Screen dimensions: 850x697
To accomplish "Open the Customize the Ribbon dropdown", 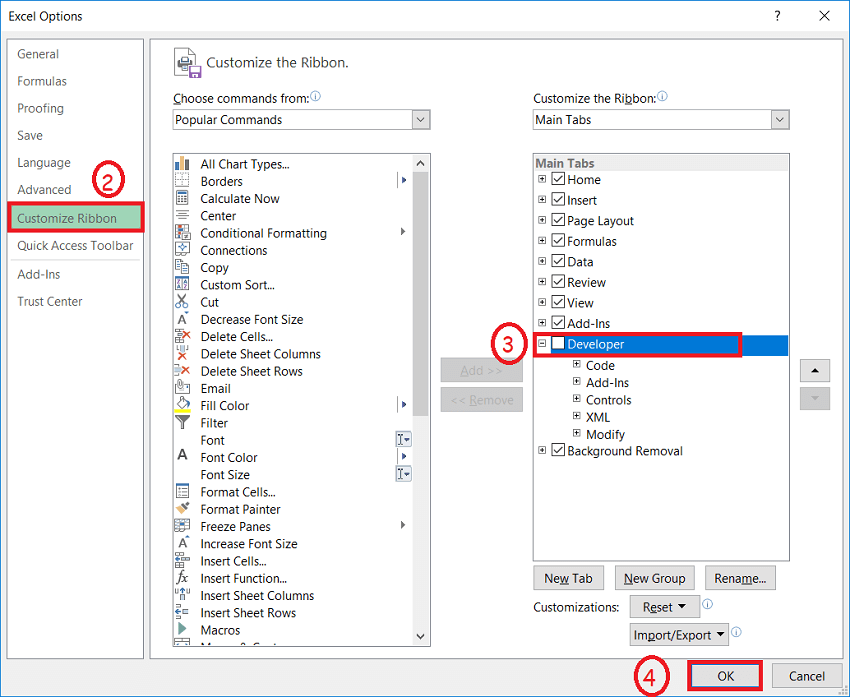I will tap(780, 120).
